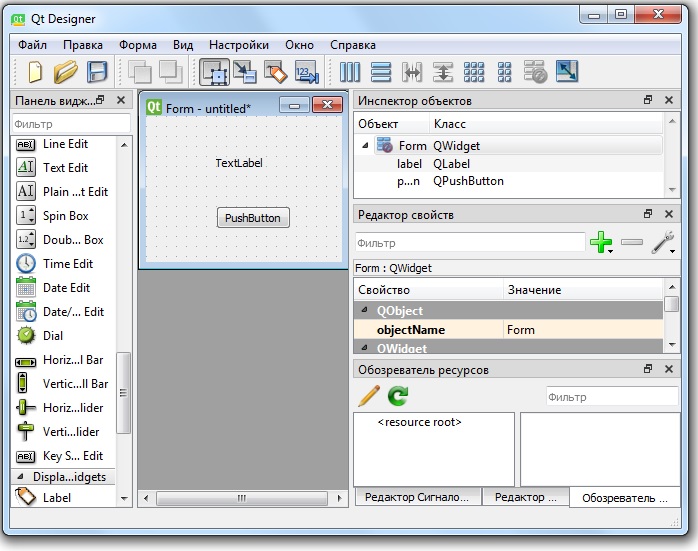This screenshot has width=698, height=551.
Task: Collapse Form node in Object Inspector
Action: [x=365, y=146]
